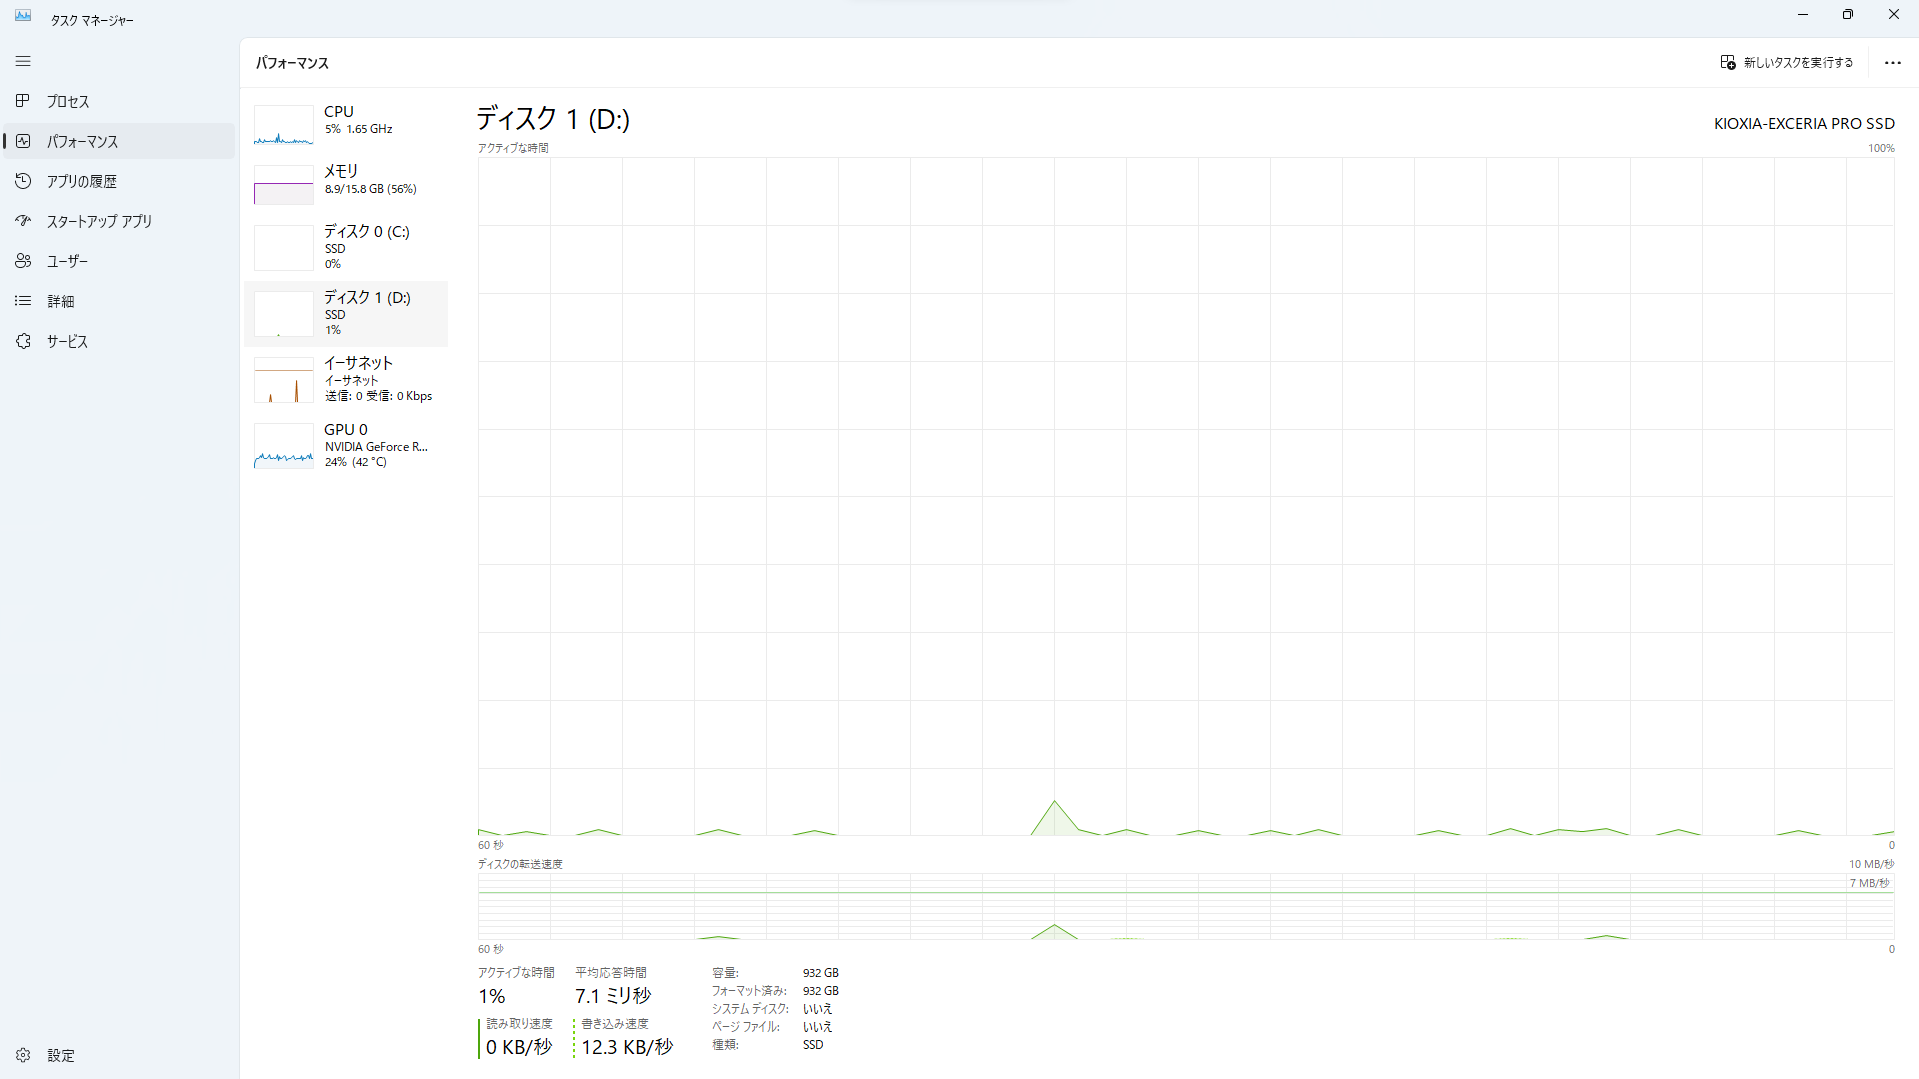Click the 種類 SSD value

813,1045
